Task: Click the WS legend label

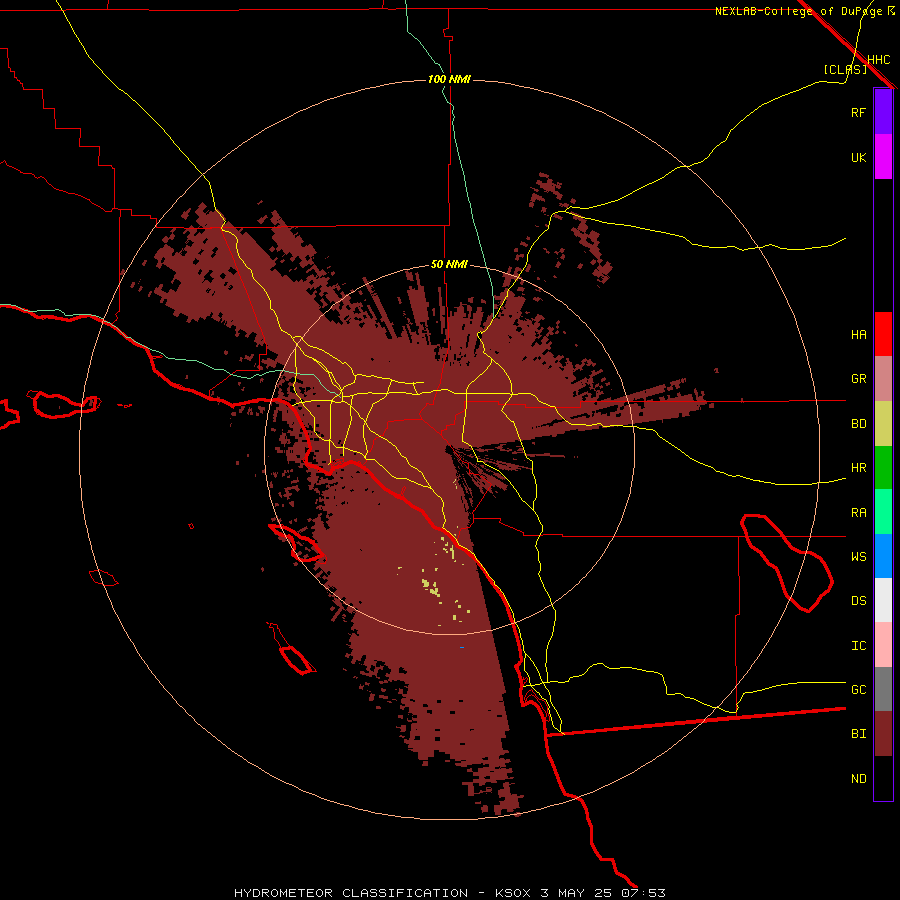Action: [858, 557]
